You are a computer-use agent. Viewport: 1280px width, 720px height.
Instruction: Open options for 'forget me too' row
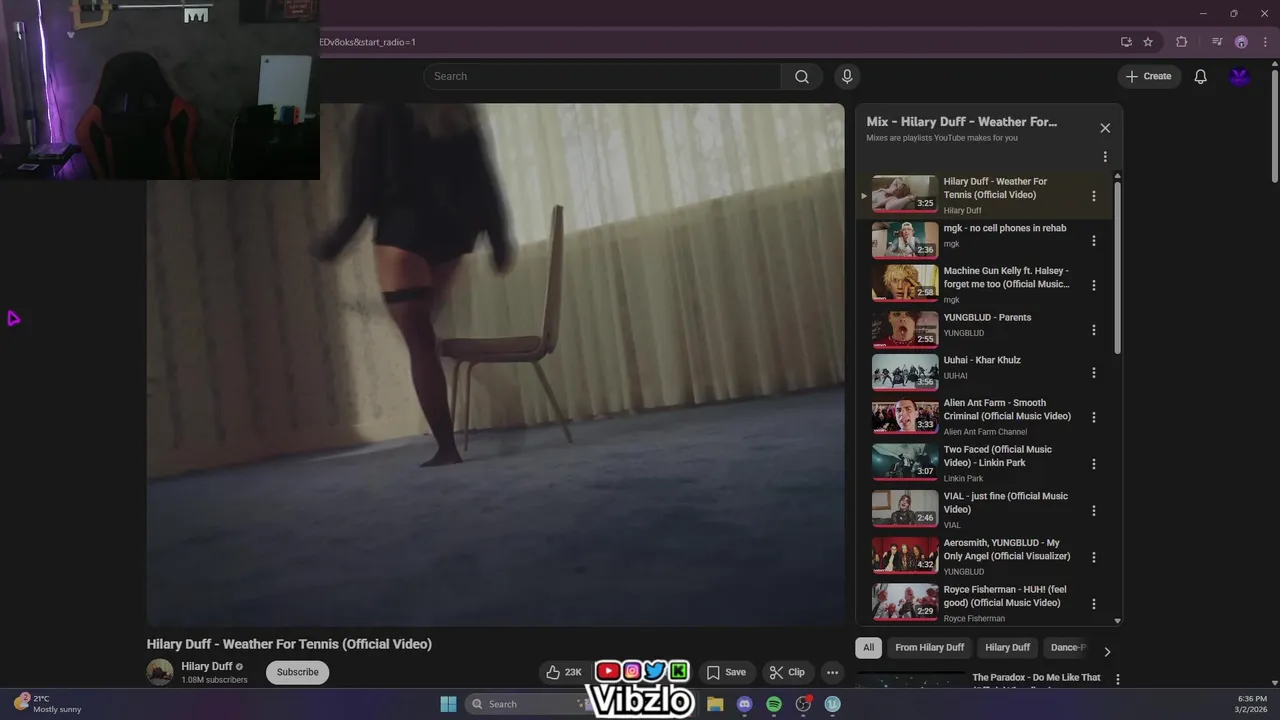1093,285
